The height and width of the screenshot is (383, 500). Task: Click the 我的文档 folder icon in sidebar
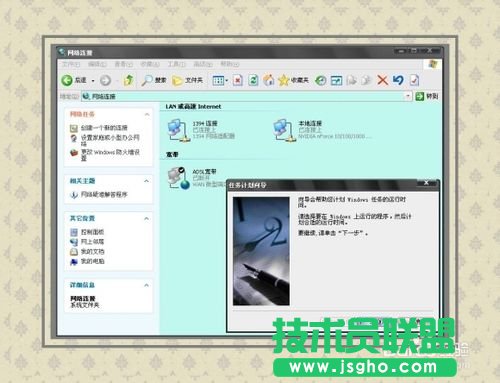(74, 252)
